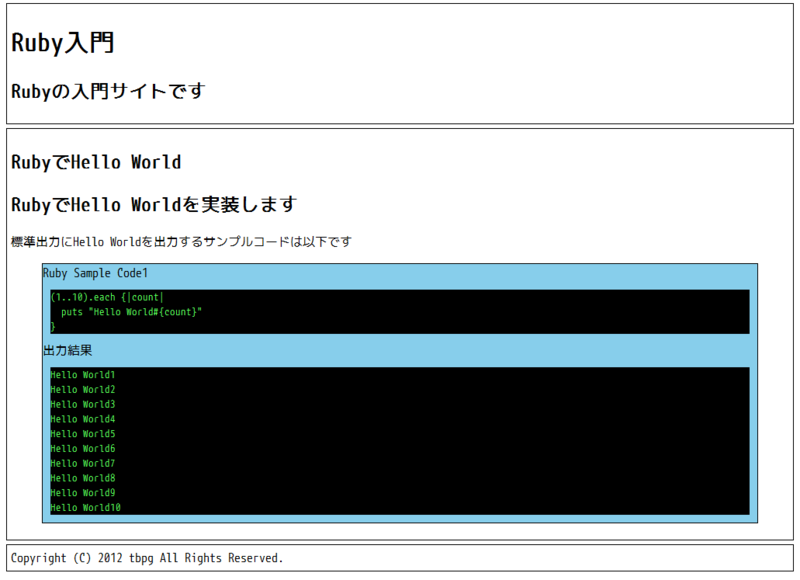800x580 pixels.
Task: Click the black code sample block
Action: pyautogui.click(x=400, y=310)
